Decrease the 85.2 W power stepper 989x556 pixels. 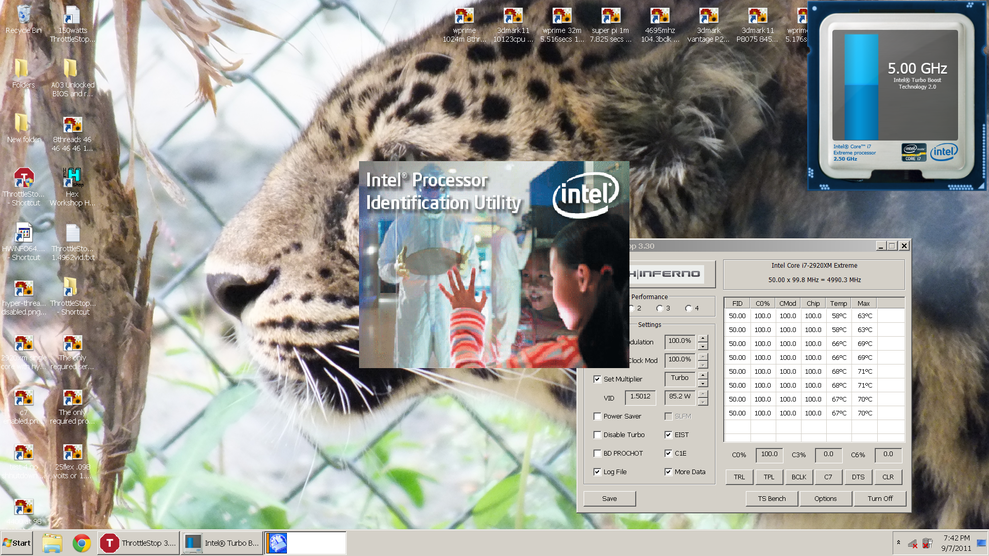point(703,402)
